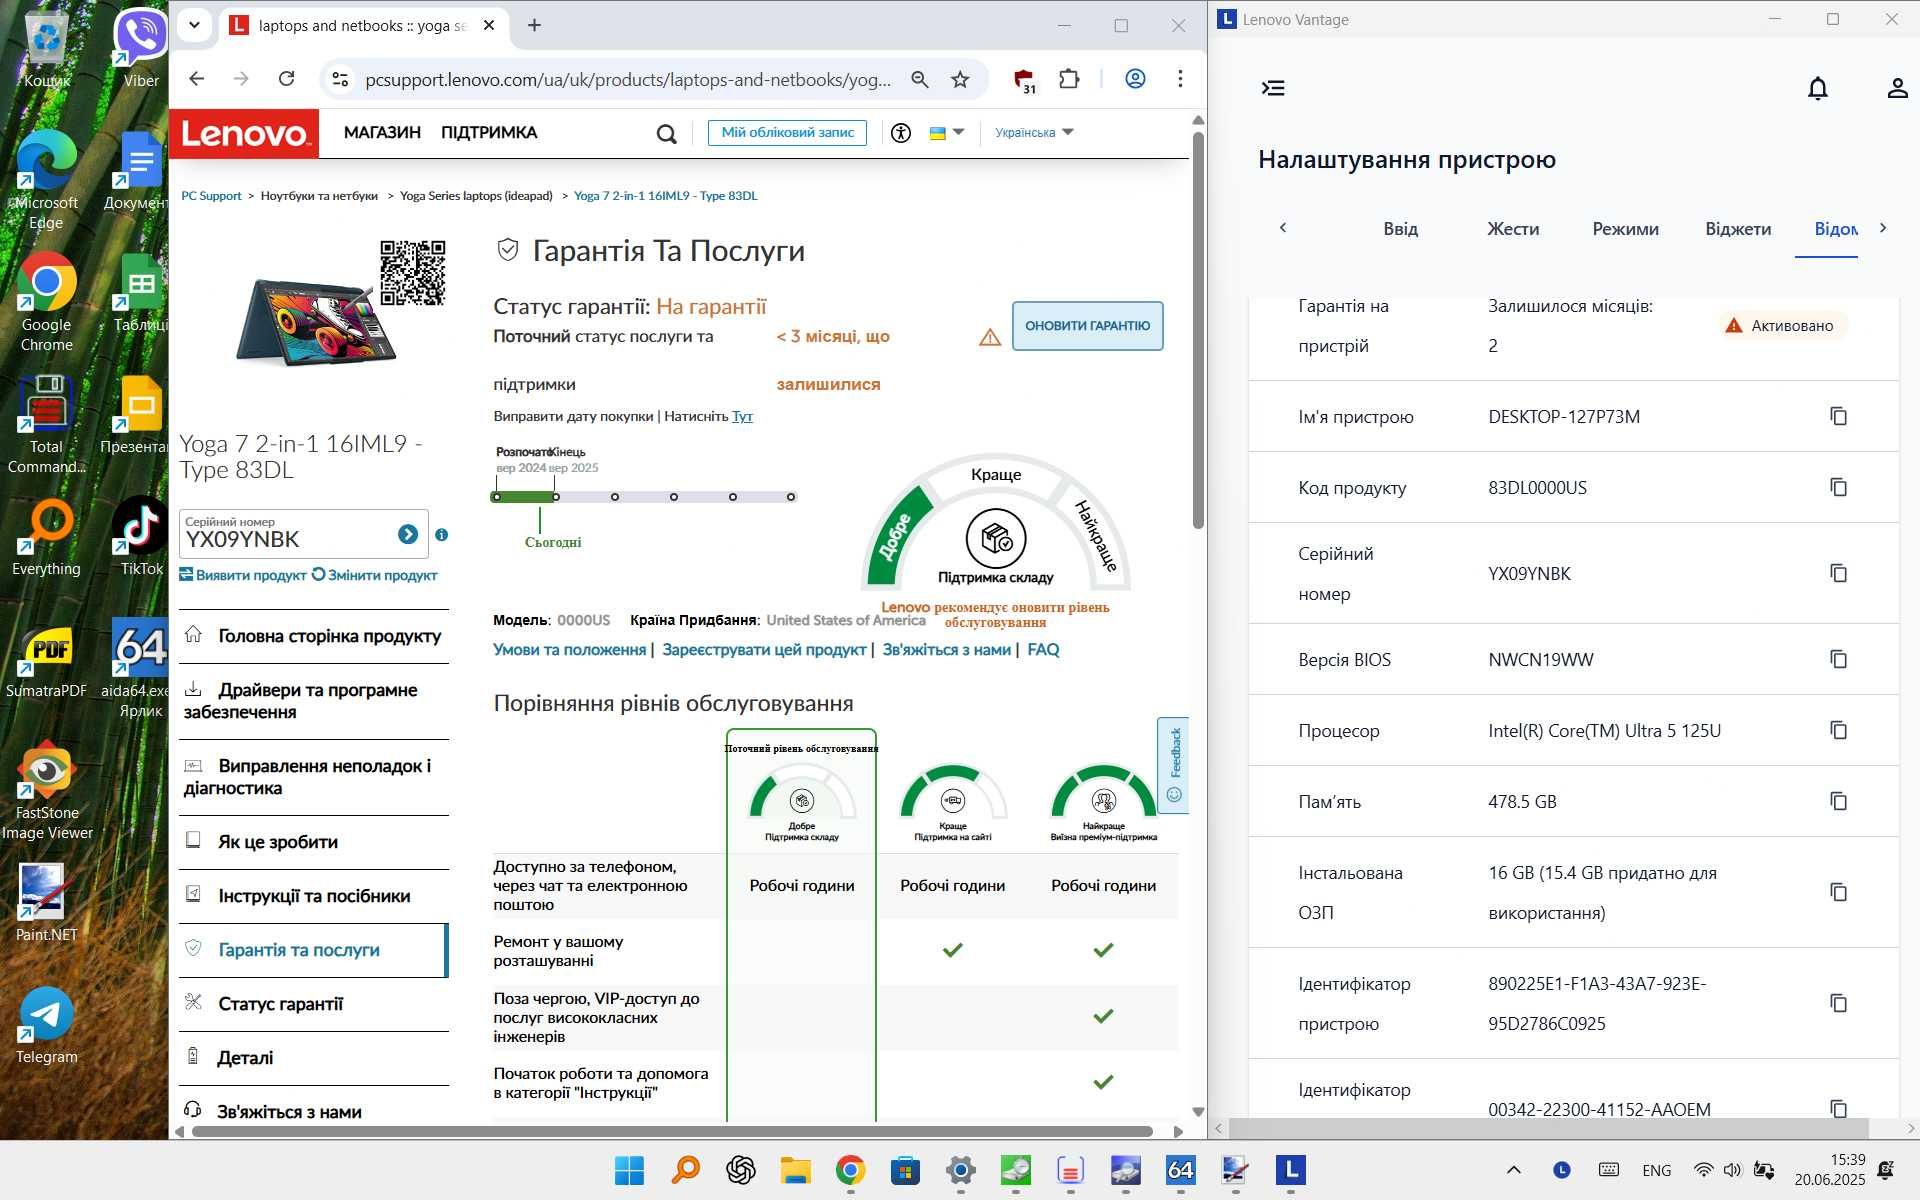This screenshot has height=1200, width=1920.
Task: Click the Chrome address bar
Action: point(628,79)
